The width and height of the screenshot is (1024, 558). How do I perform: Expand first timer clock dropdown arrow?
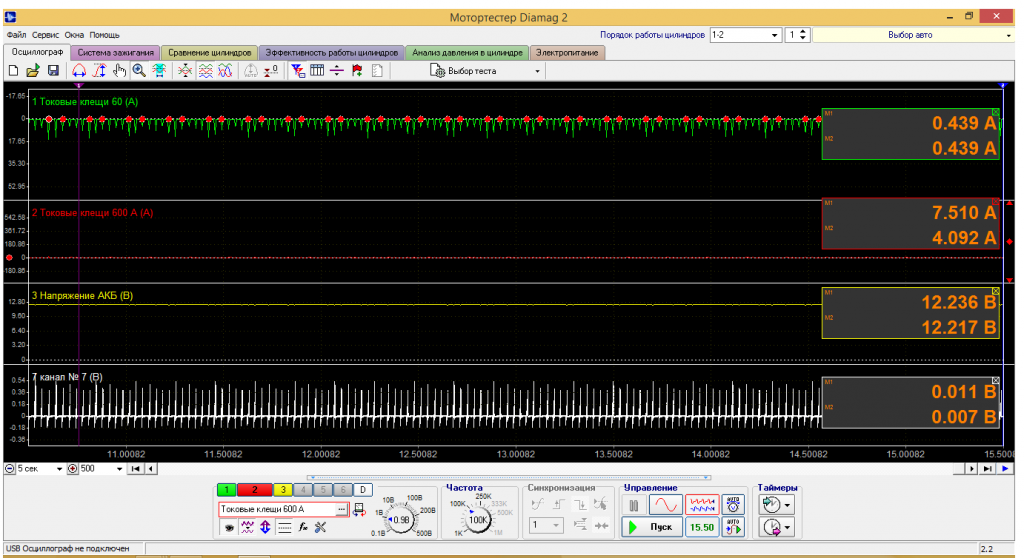[788, 505]
